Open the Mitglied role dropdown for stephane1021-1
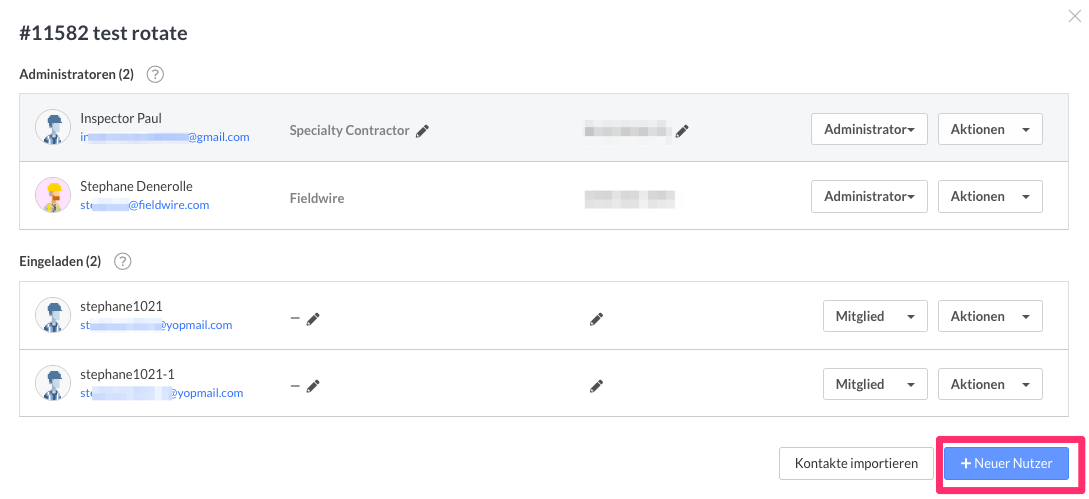1089x499 pixels. coord(874,384)
